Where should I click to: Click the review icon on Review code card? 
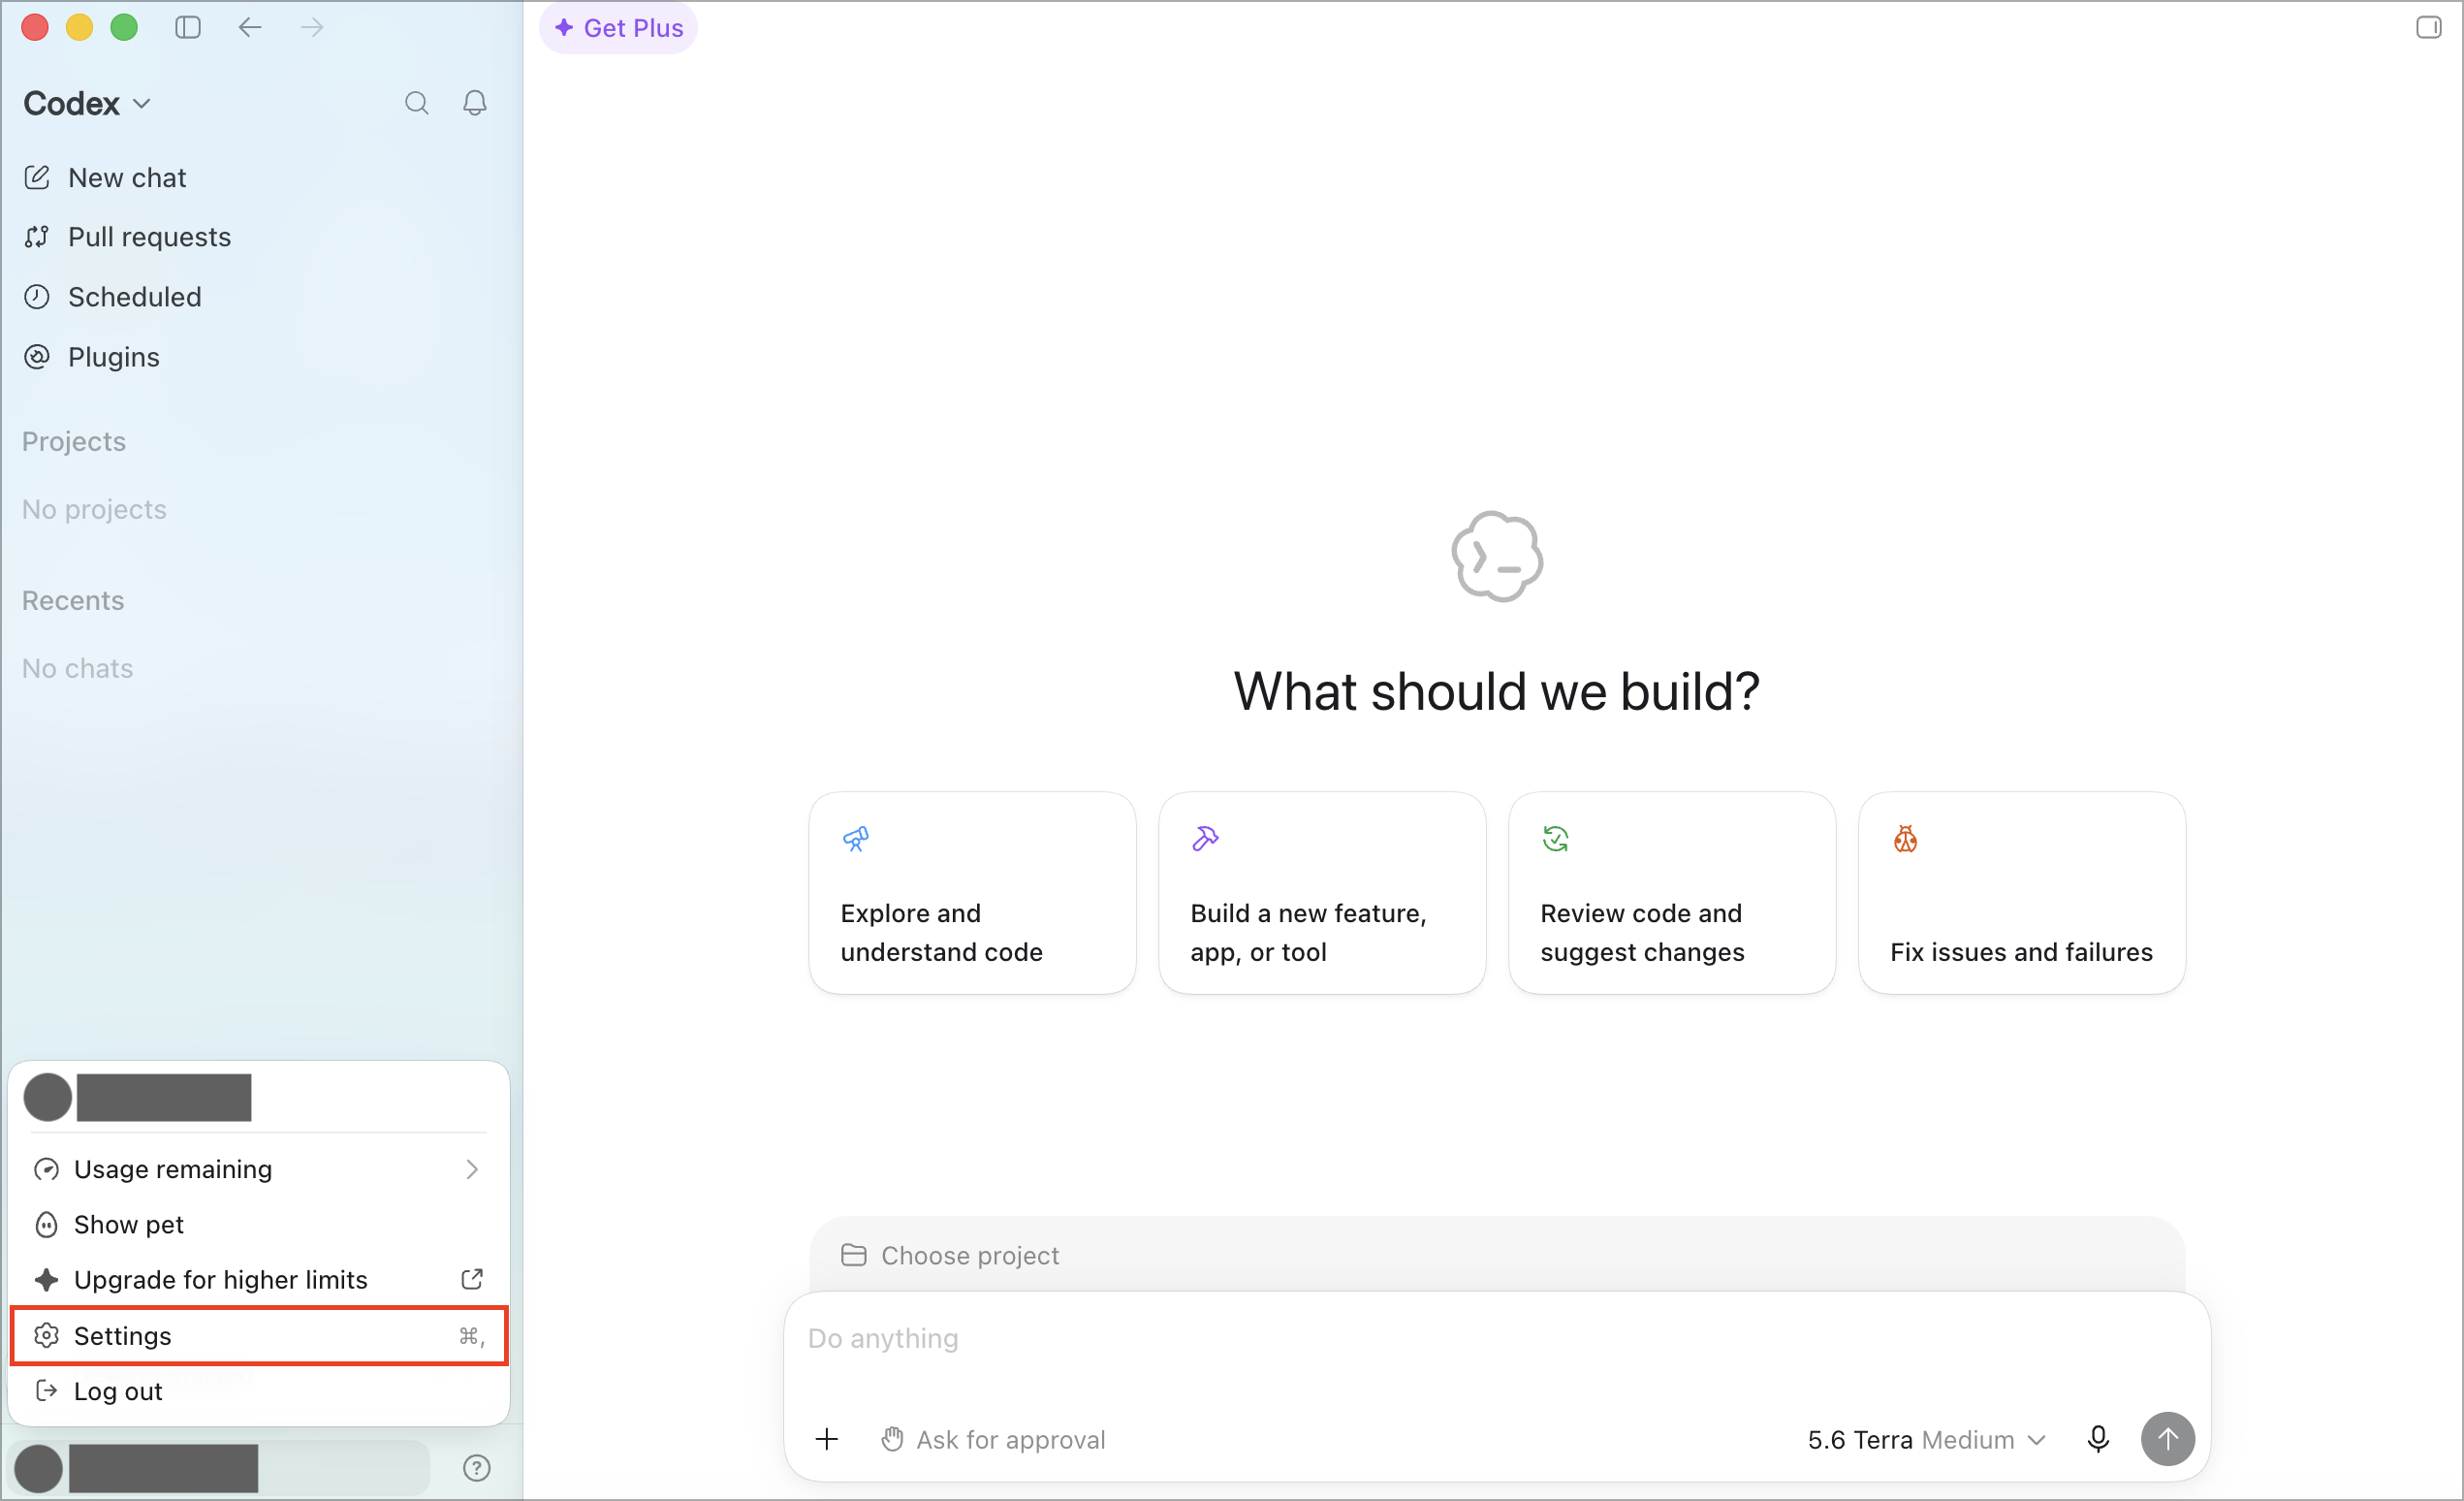pyautogui.click(x=1556, y=839)
